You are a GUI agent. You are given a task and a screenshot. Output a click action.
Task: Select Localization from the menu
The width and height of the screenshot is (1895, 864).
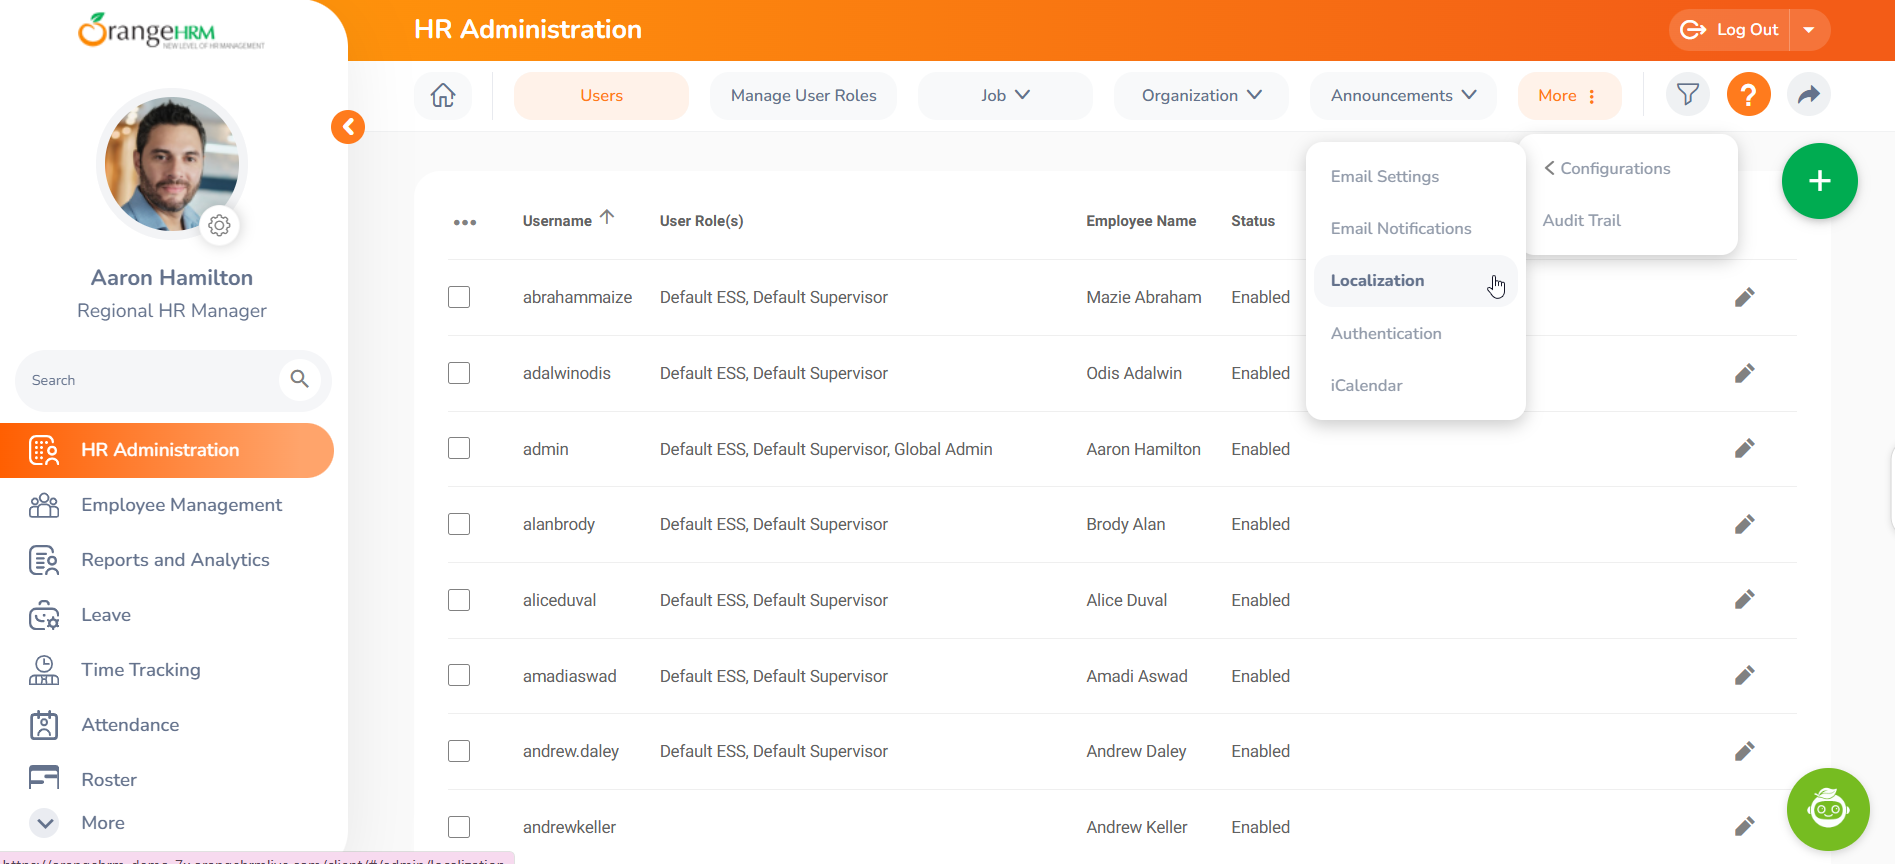tap(1377, 281)
